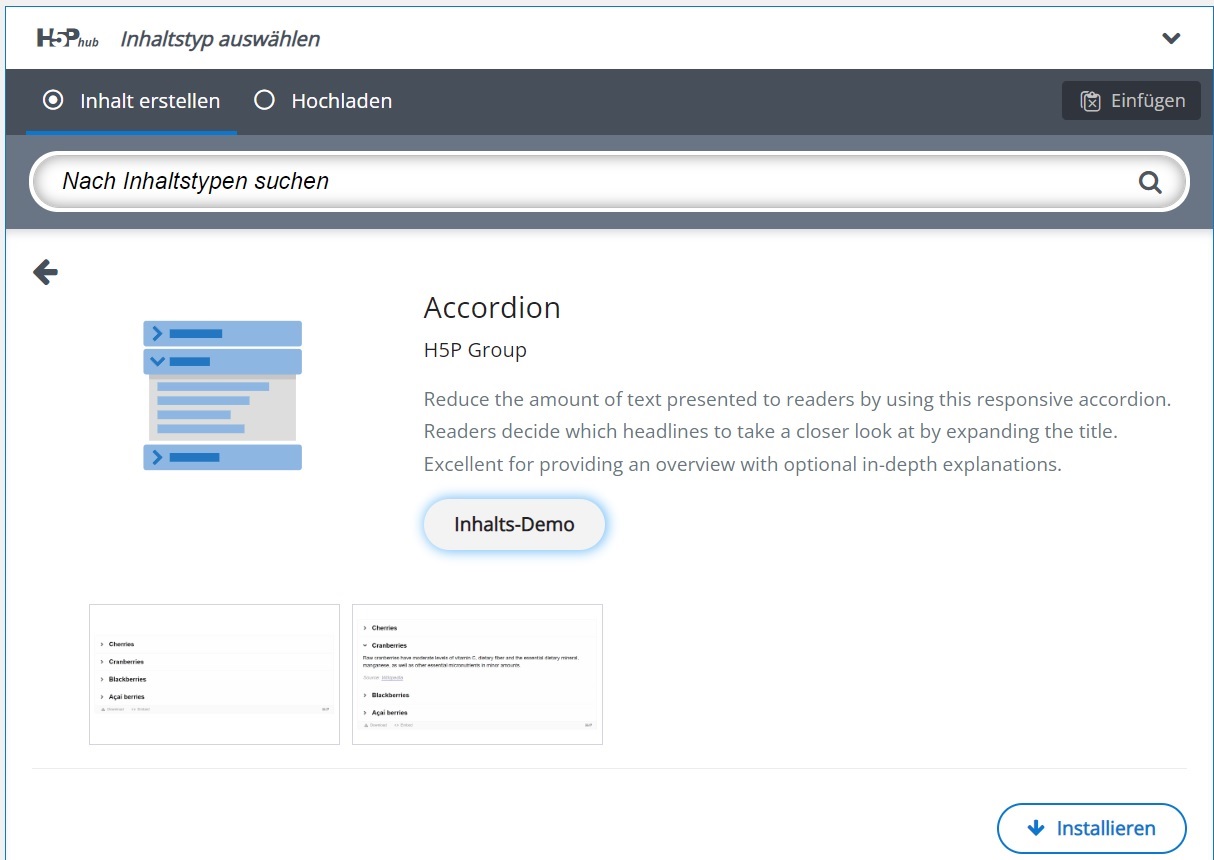Open the first screenshot with collapsed accordion
The image size is (1214, 860).
pyautogui.click(x=214, y=674)
